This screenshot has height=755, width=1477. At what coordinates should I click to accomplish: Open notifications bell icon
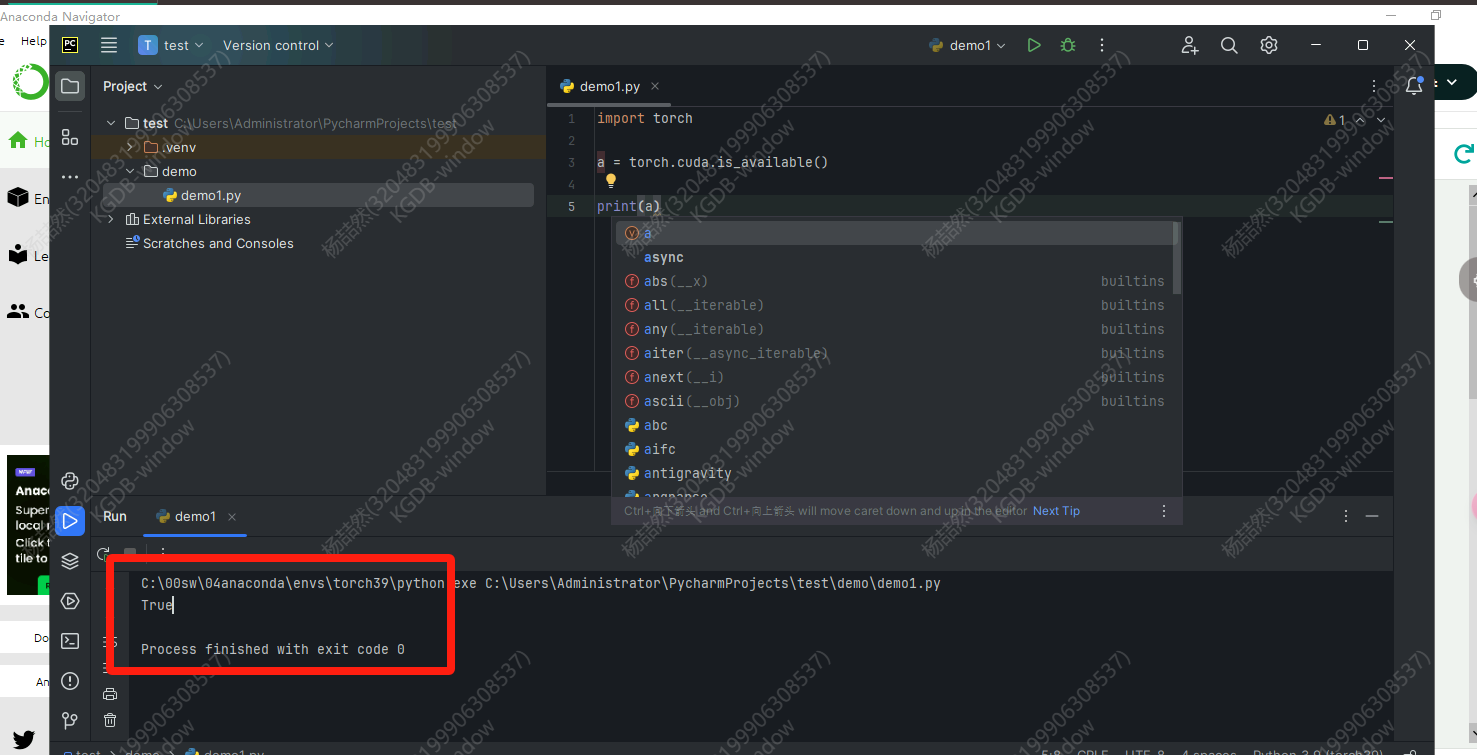click(x=1414, y=86)
